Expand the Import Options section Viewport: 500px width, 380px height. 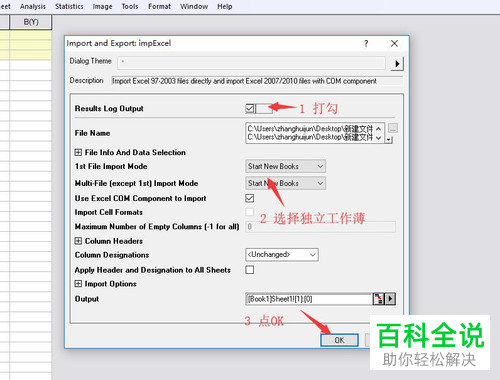[78, 284]
